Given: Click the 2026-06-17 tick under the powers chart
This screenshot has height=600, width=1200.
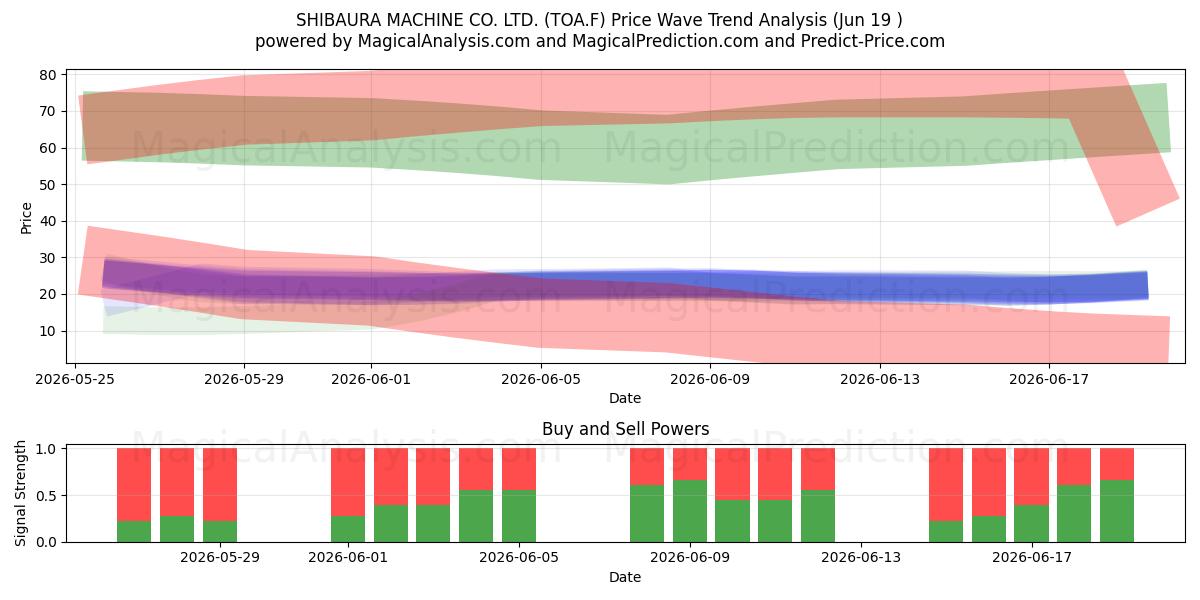Looking at the screenshot, I should 1032,557.
